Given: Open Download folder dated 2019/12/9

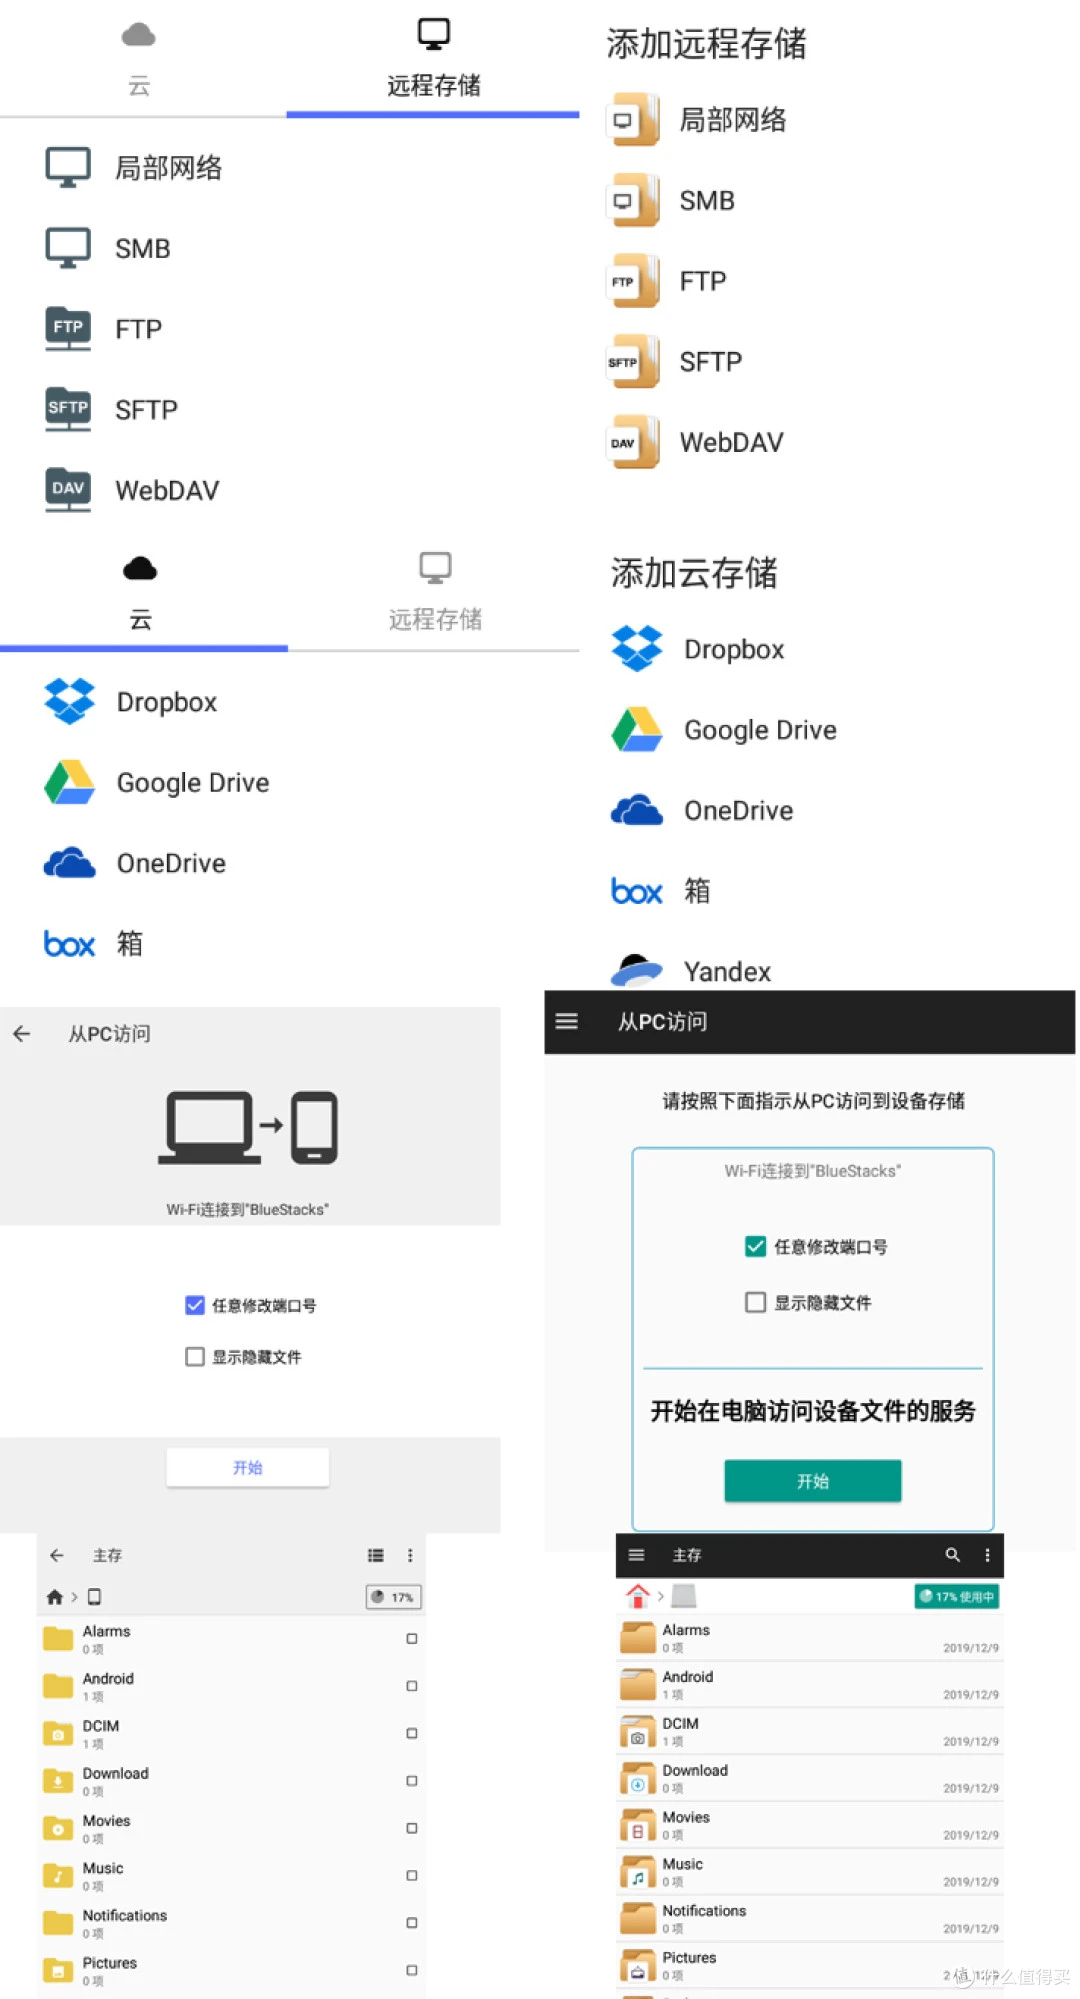Looking at the screenshot, I should point(810,1779).
